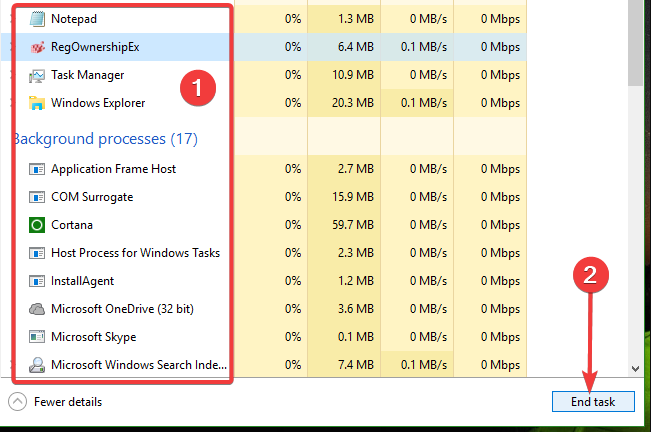This screenshot has height=432, width=651.
Task: Click OneDrive's 3.6 MB memory value
Action: [356, 309]
